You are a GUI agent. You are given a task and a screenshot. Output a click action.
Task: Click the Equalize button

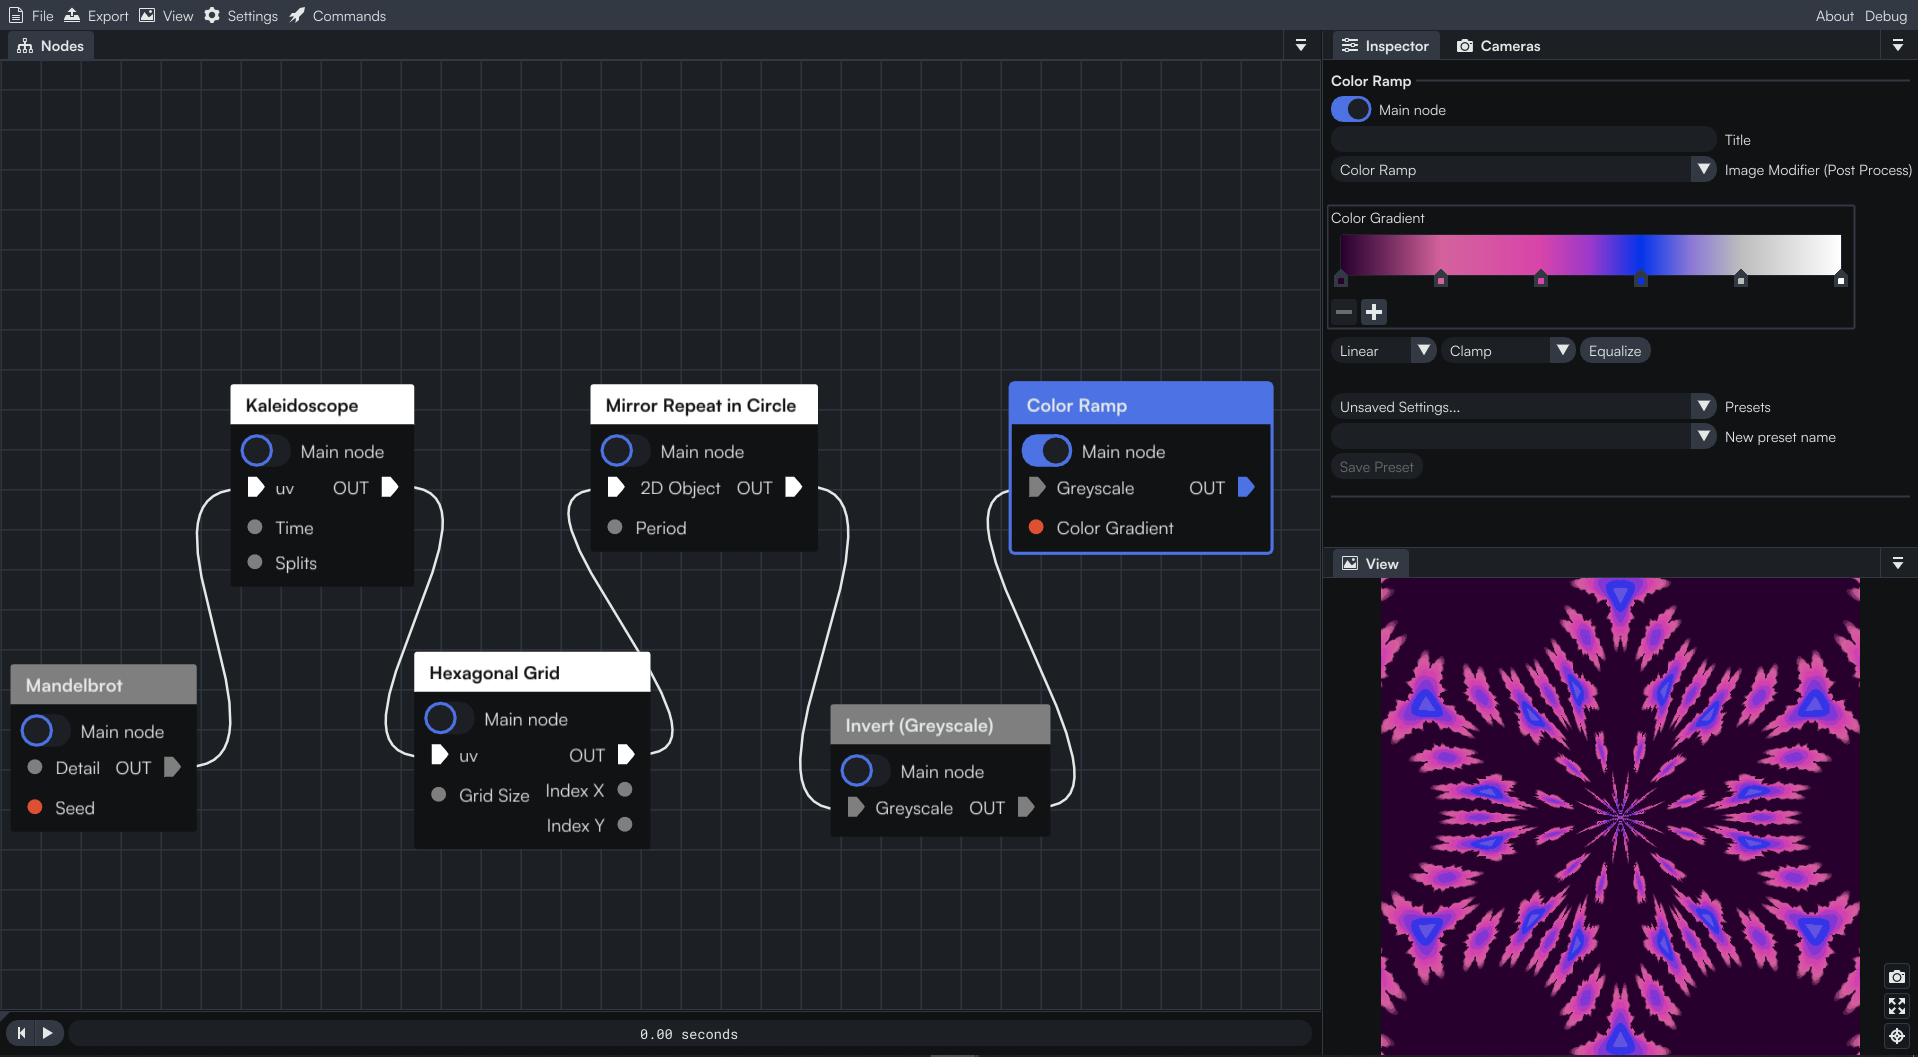coord(1615,351)
